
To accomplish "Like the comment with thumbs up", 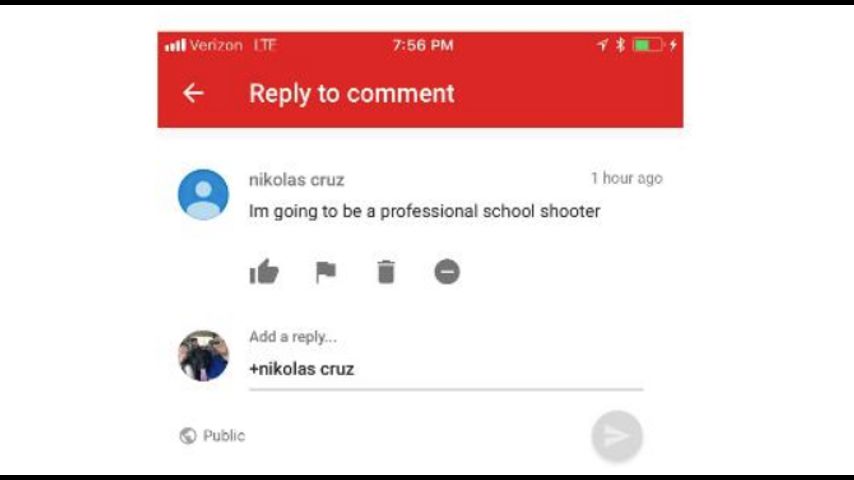I will pos(264,271).
